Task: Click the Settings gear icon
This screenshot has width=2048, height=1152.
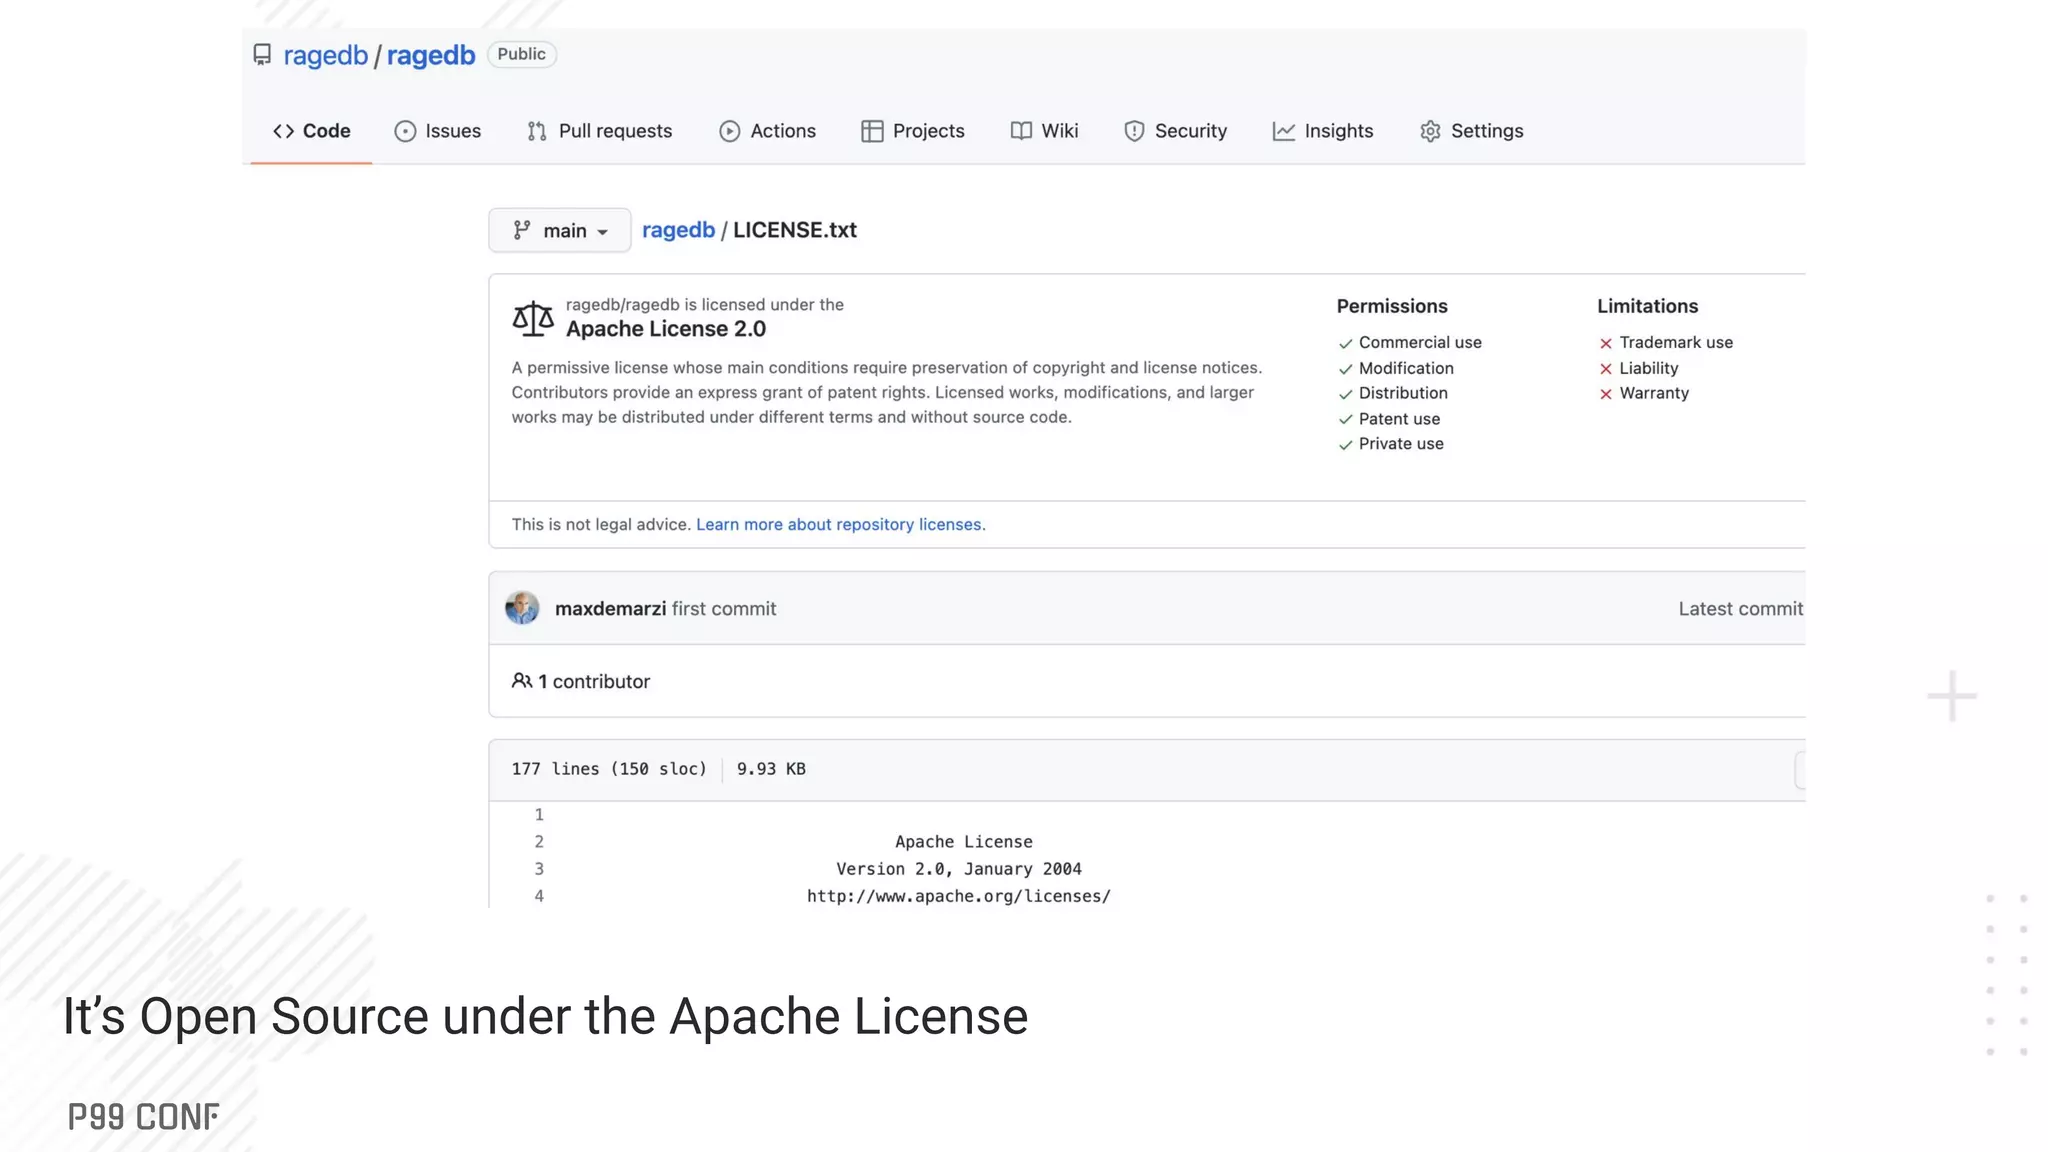Action: pos(1431,131)
